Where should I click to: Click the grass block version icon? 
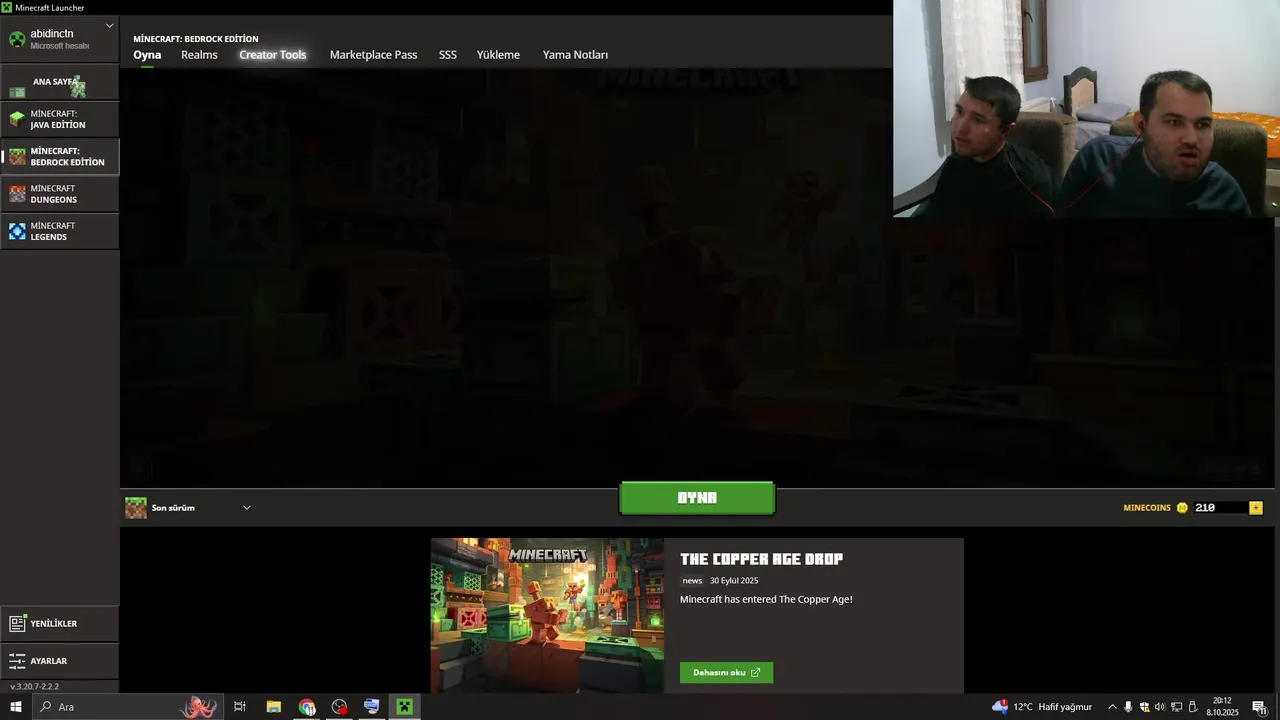click(135, 508)
